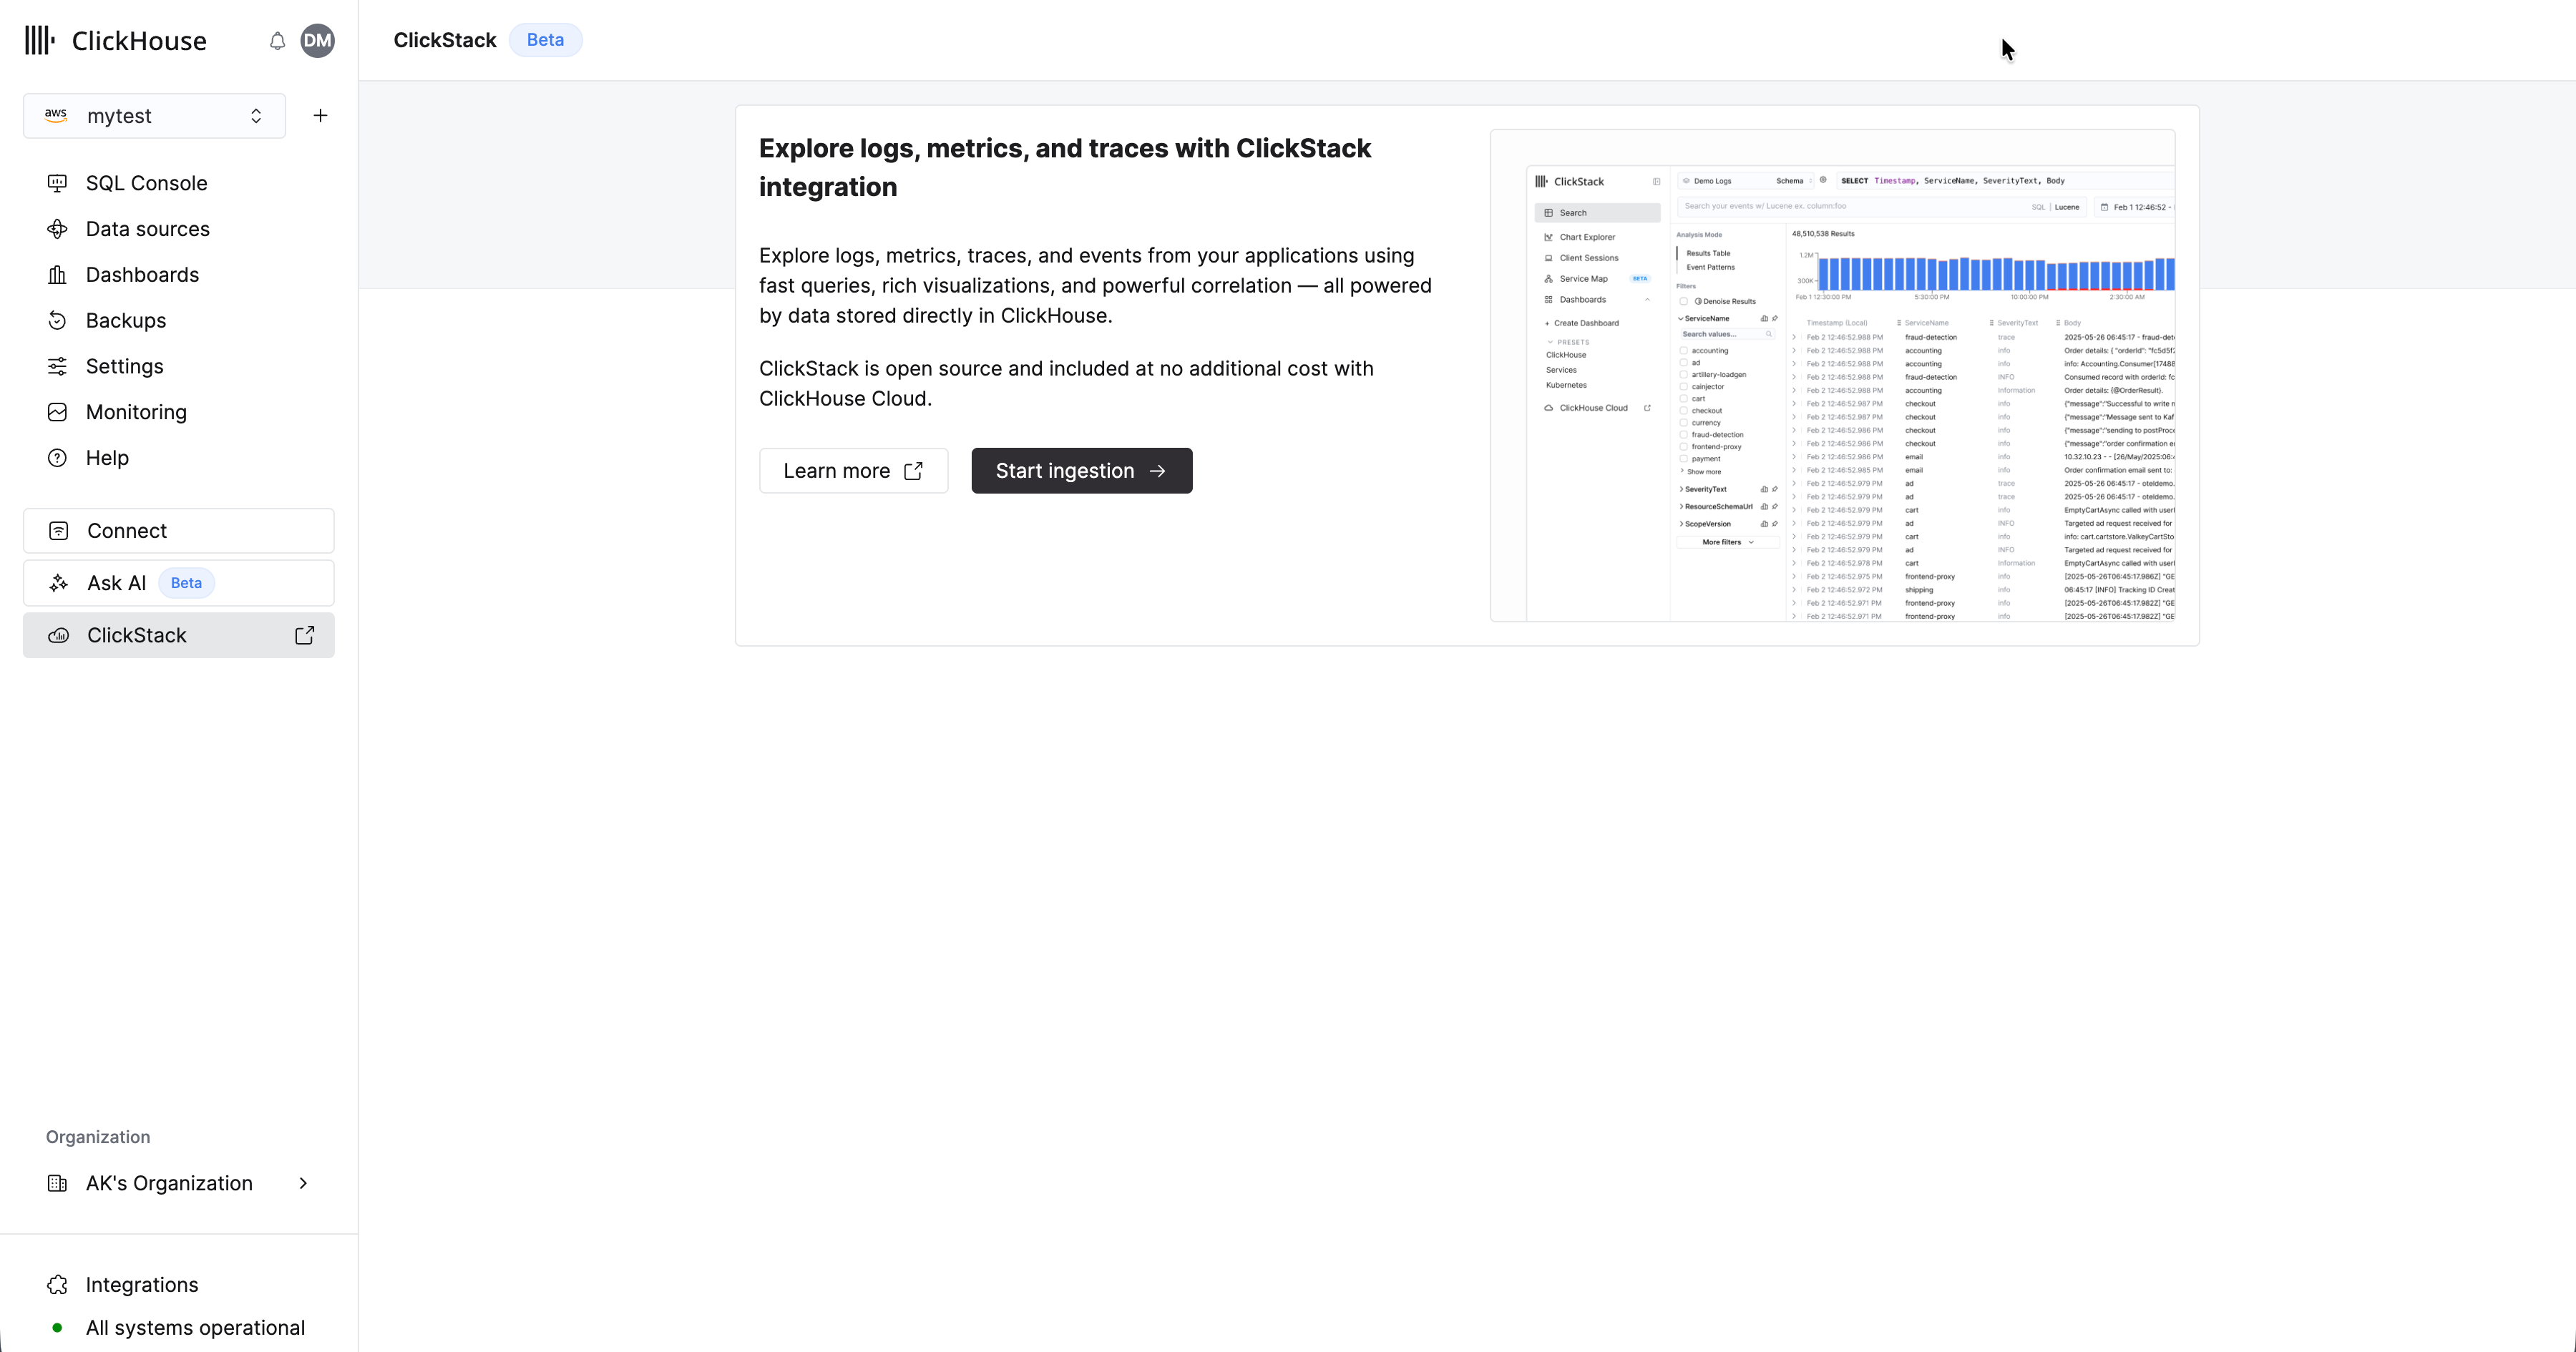Open Settings in the sidebar
The height and width of the screenshot is (1352, 2576).
(124, 366)
